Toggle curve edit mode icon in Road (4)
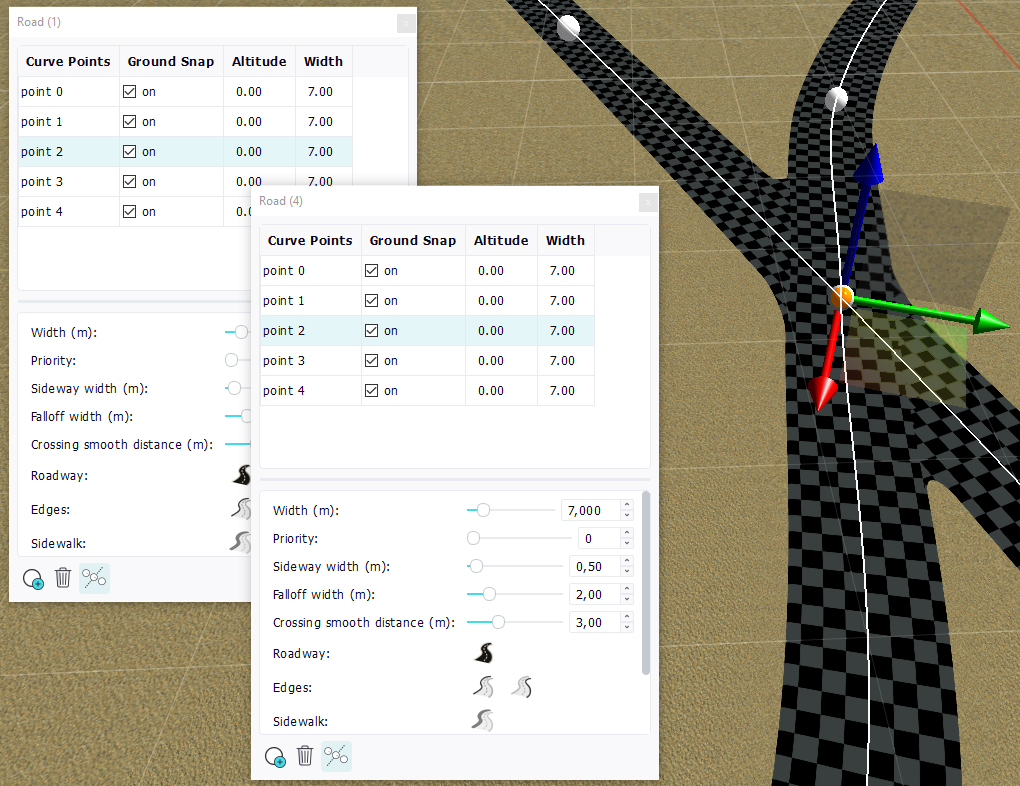1020x786 pixels. click(336, 756)
